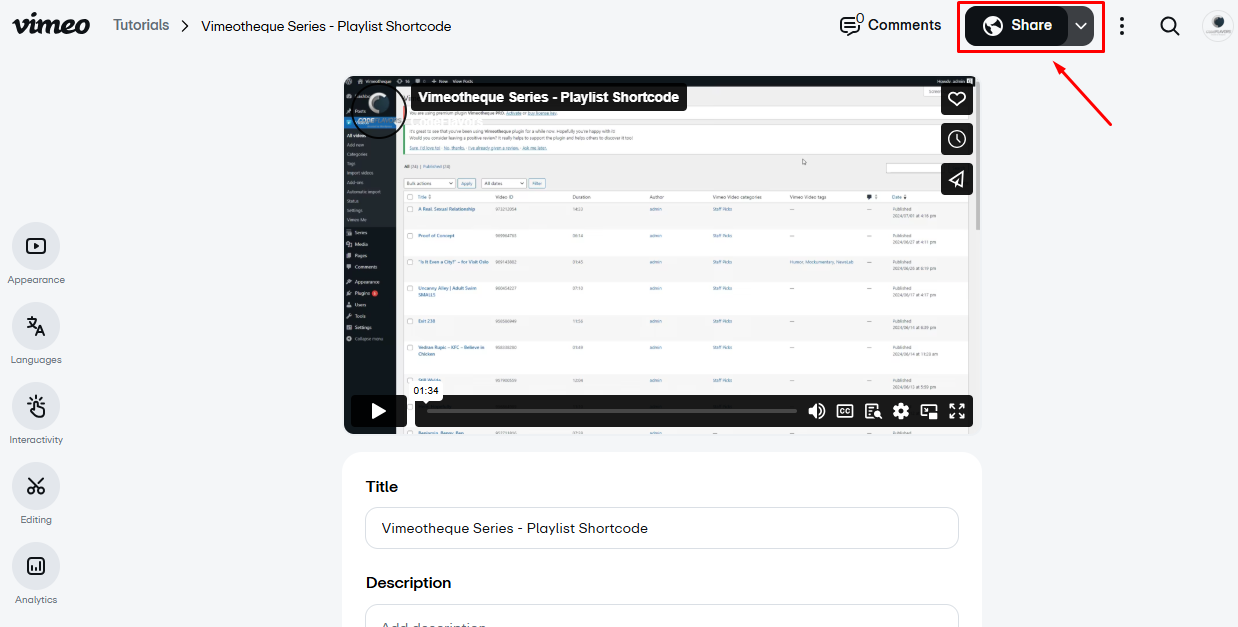This screenshot has height=627, width=1238.
Task: Open the user profile avatar
Action: pyautogui.click(x=1217, y=26)
